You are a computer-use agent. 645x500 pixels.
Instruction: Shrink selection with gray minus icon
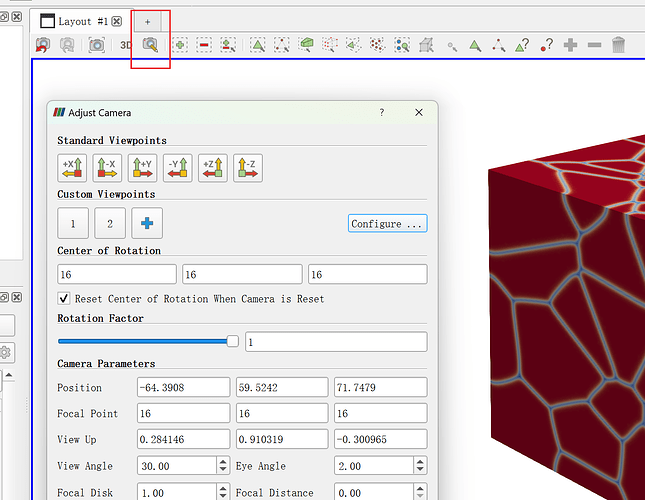tap(594, 45)
